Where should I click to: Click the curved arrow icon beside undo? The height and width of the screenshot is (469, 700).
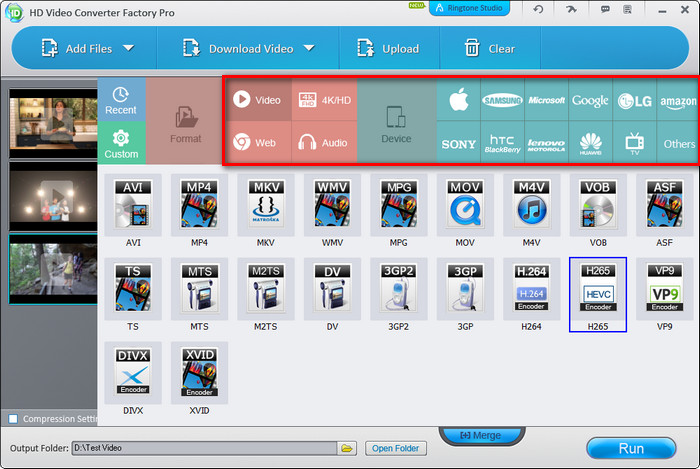[571, 9]
